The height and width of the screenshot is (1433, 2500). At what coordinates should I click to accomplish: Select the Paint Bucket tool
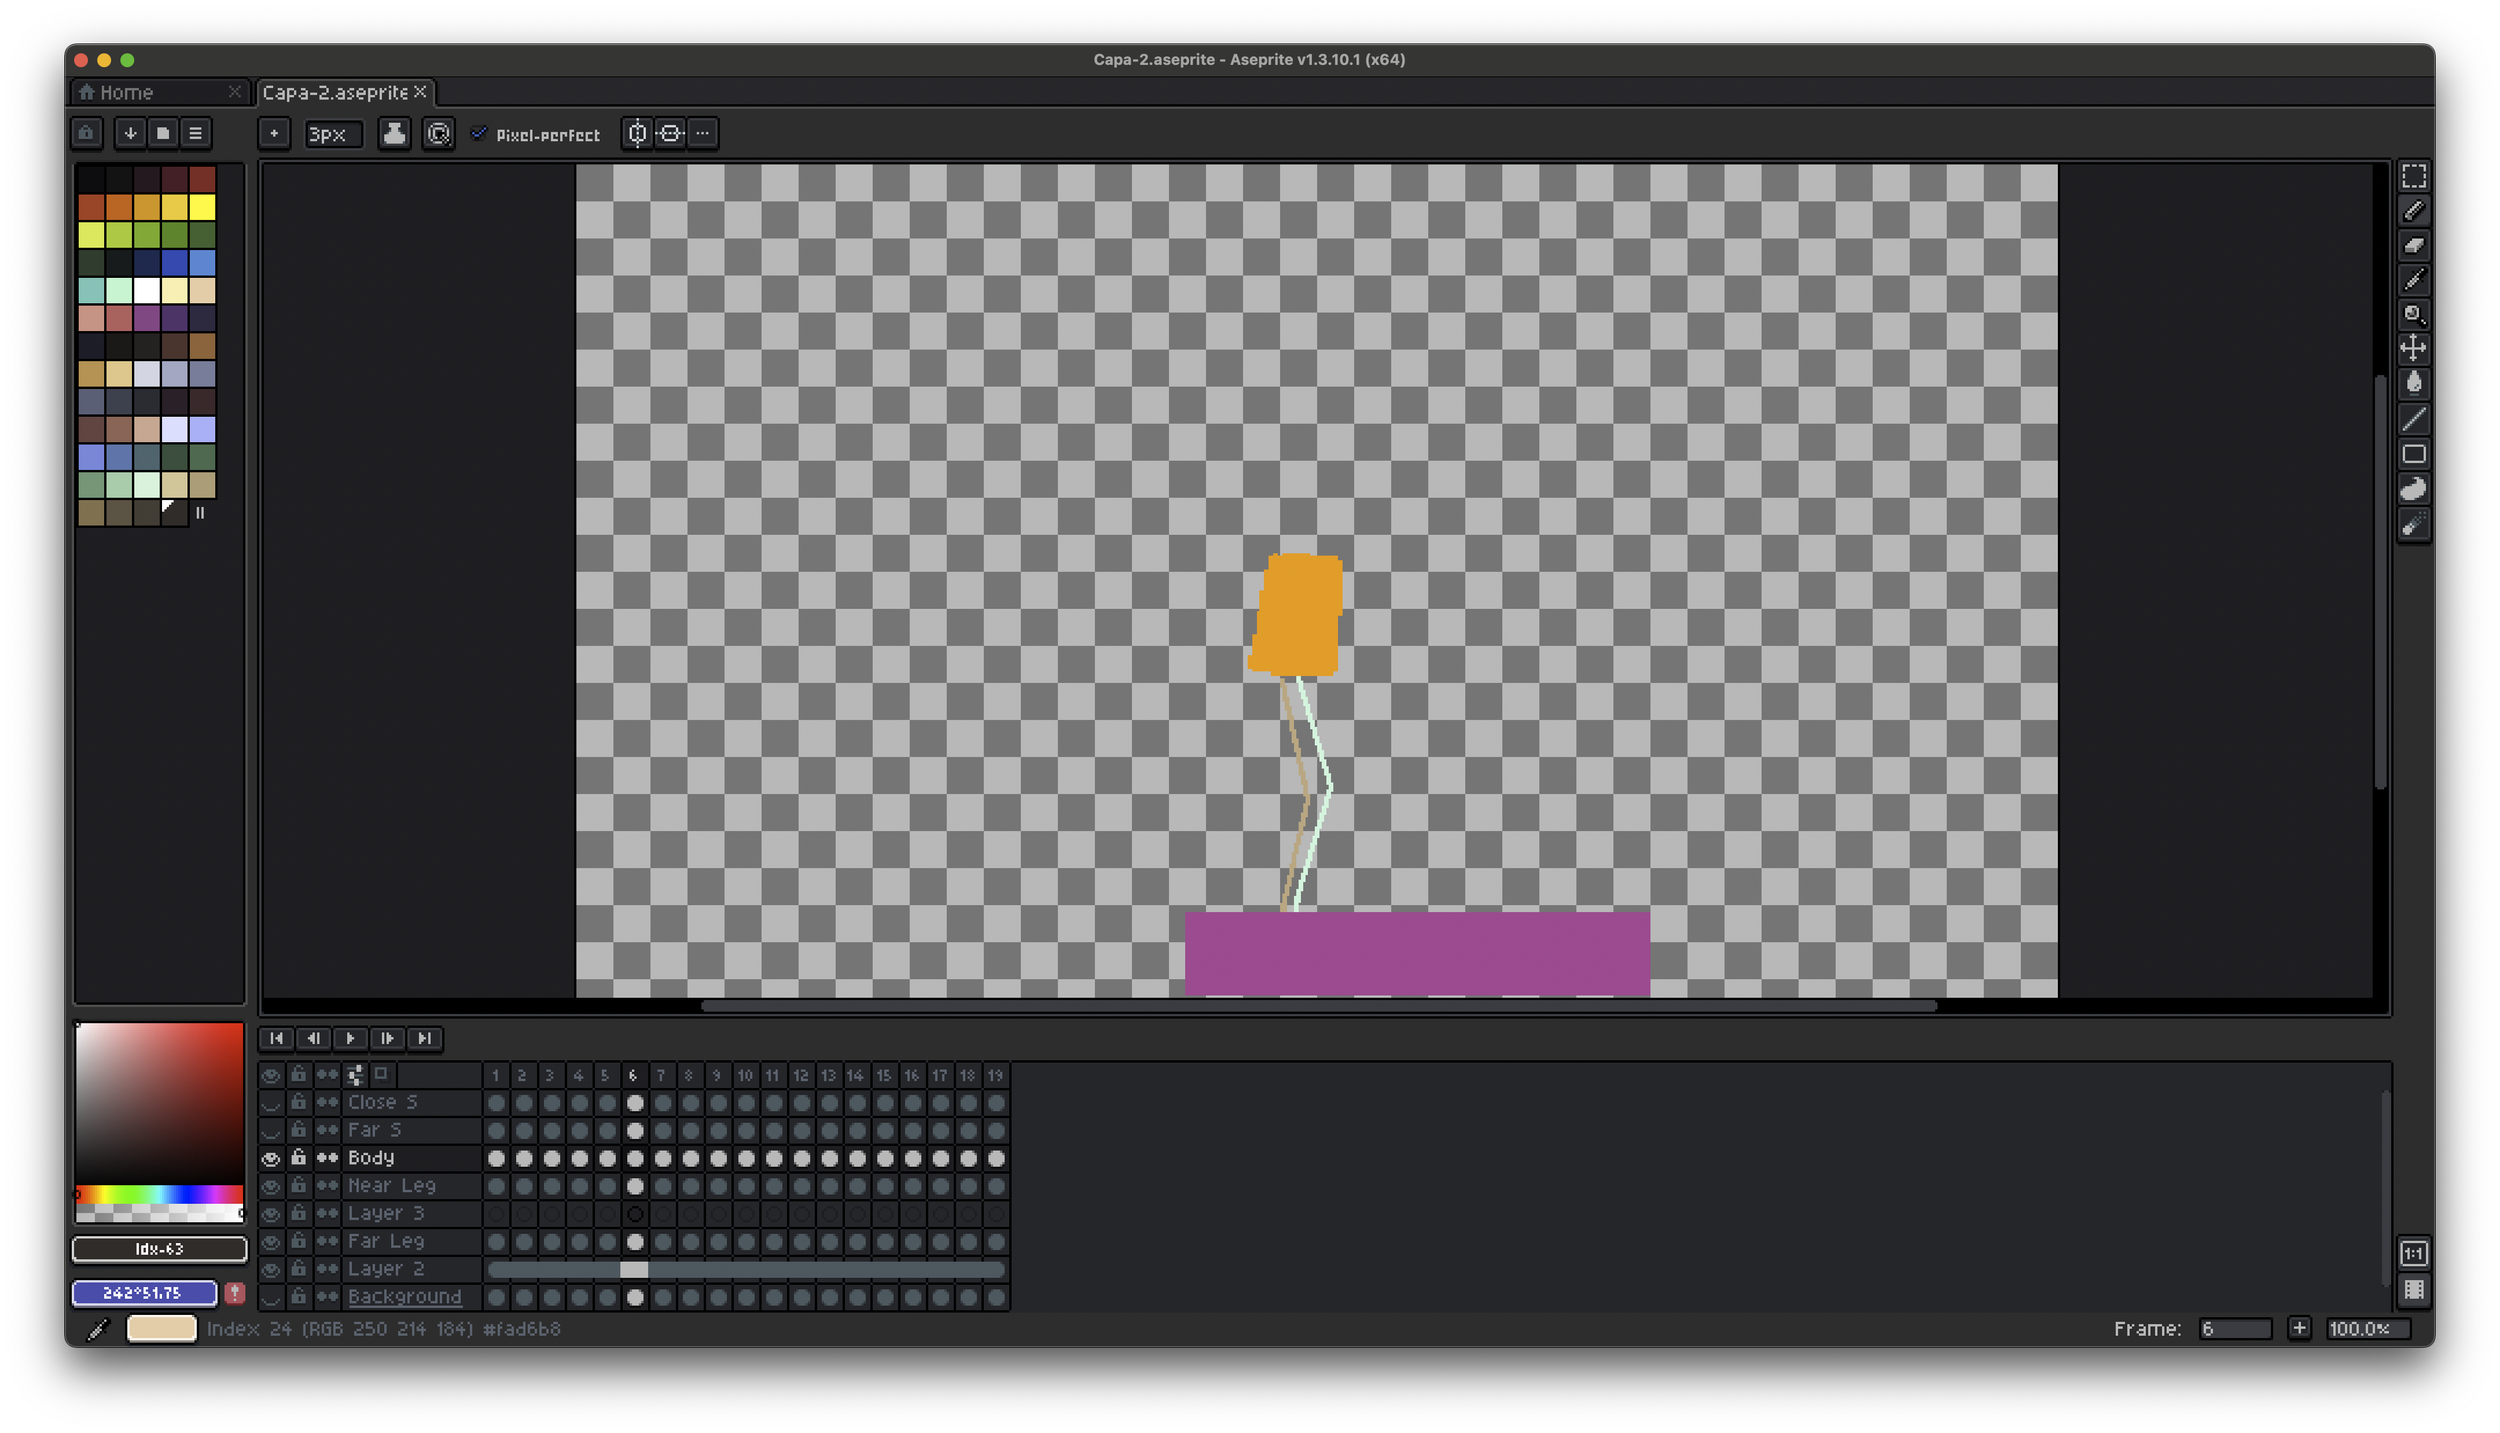click(2413, 384)
